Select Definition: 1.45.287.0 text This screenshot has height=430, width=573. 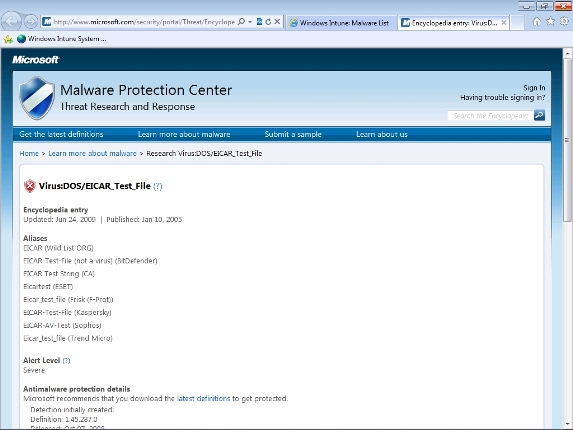(x=64, y=419)
